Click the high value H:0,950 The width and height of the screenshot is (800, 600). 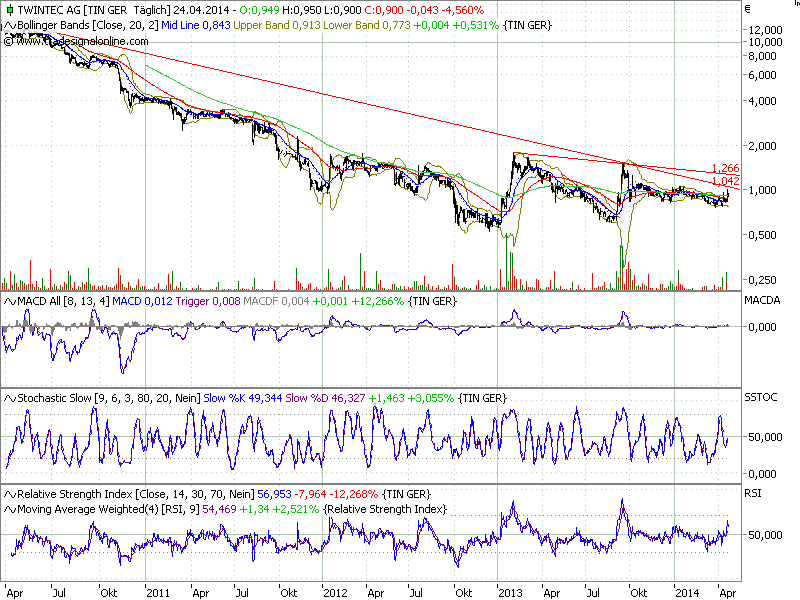302,10
